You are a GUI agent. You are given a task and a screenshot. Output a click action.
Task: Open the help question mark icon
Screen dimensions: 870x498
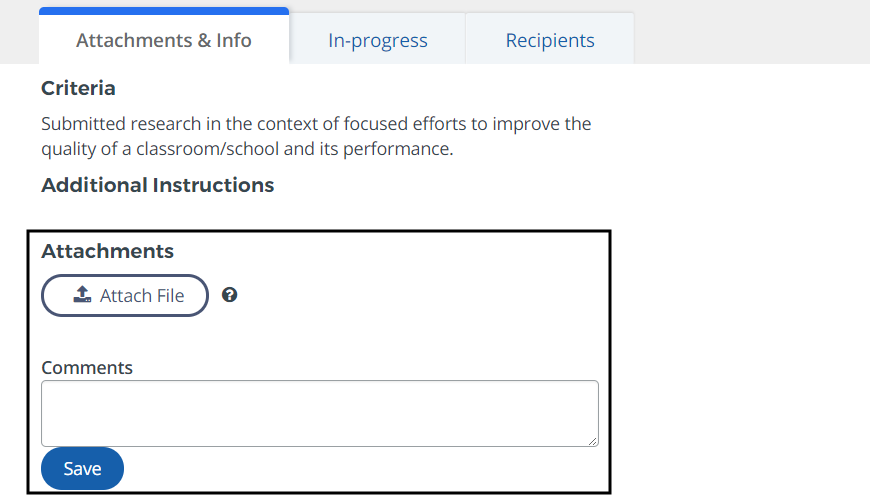point(229,295)
